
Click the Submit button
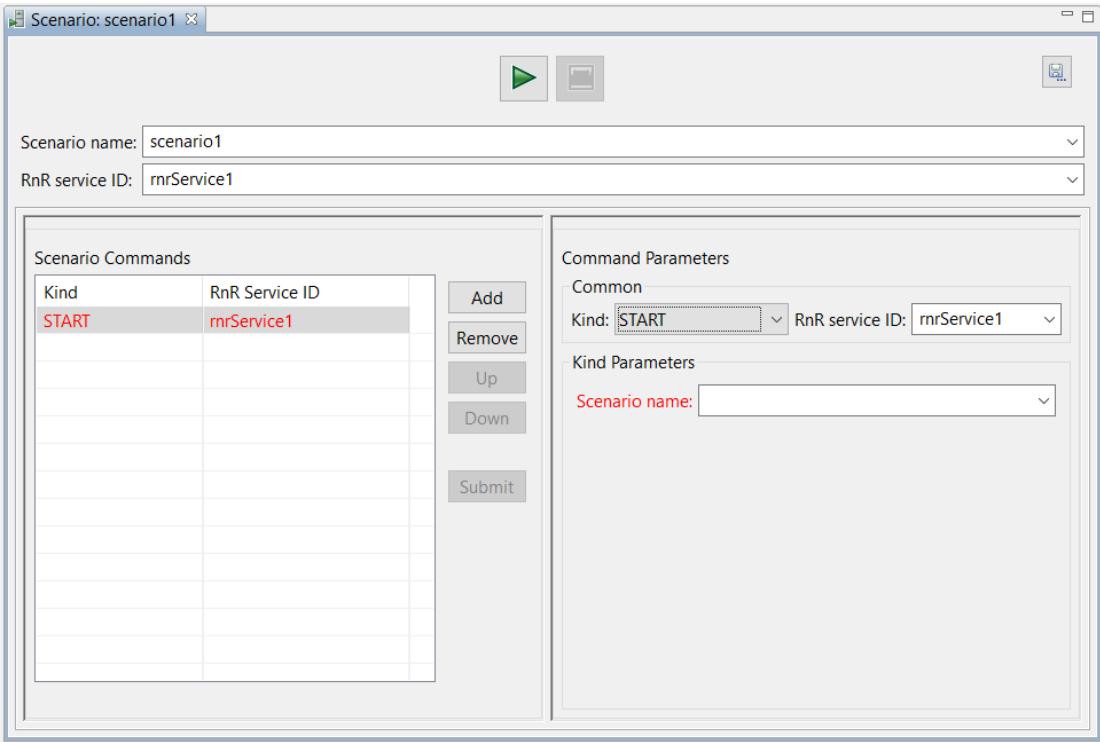click(x=487, y=487)
